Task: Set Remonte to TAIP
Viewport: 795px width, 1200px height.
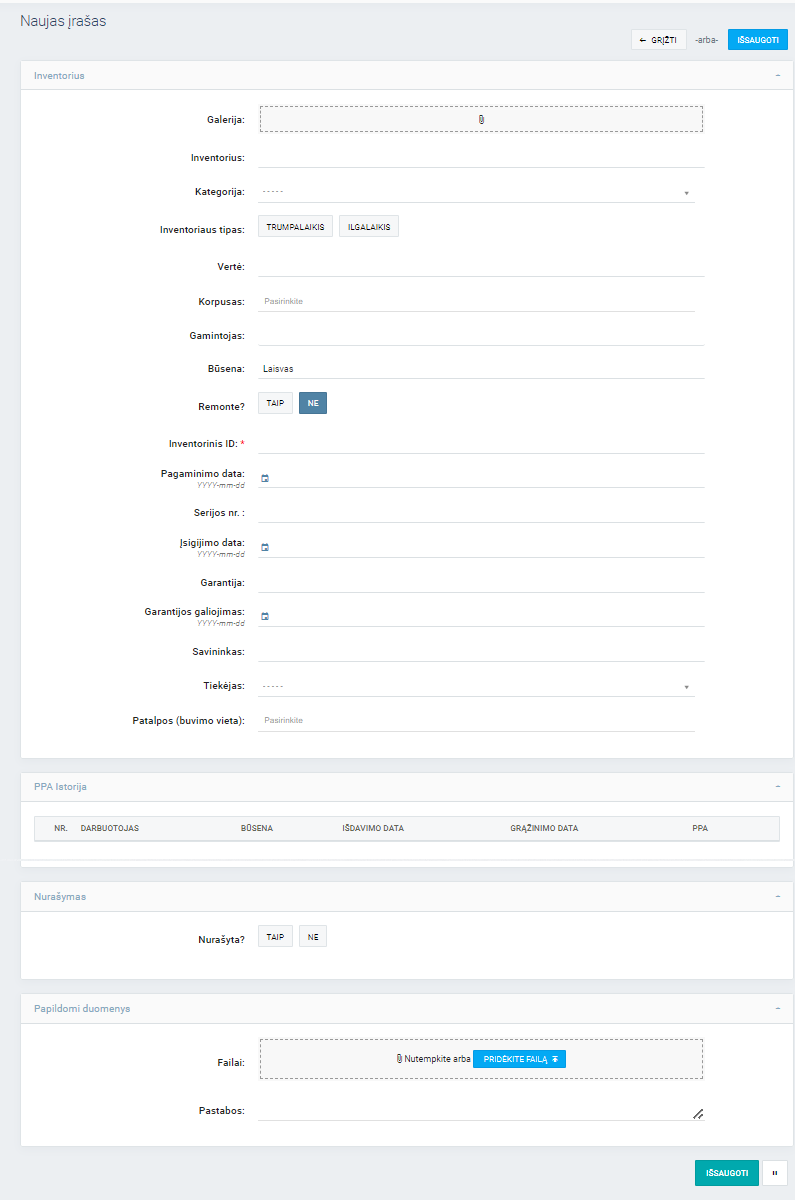Action: pos(275,403)
